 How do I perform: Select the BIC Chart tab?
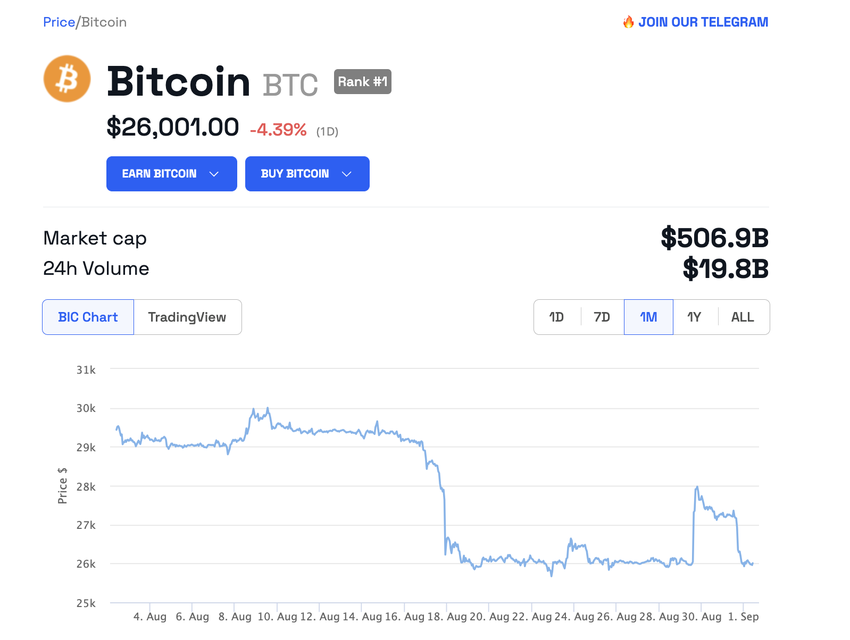(x=87, y=316)
